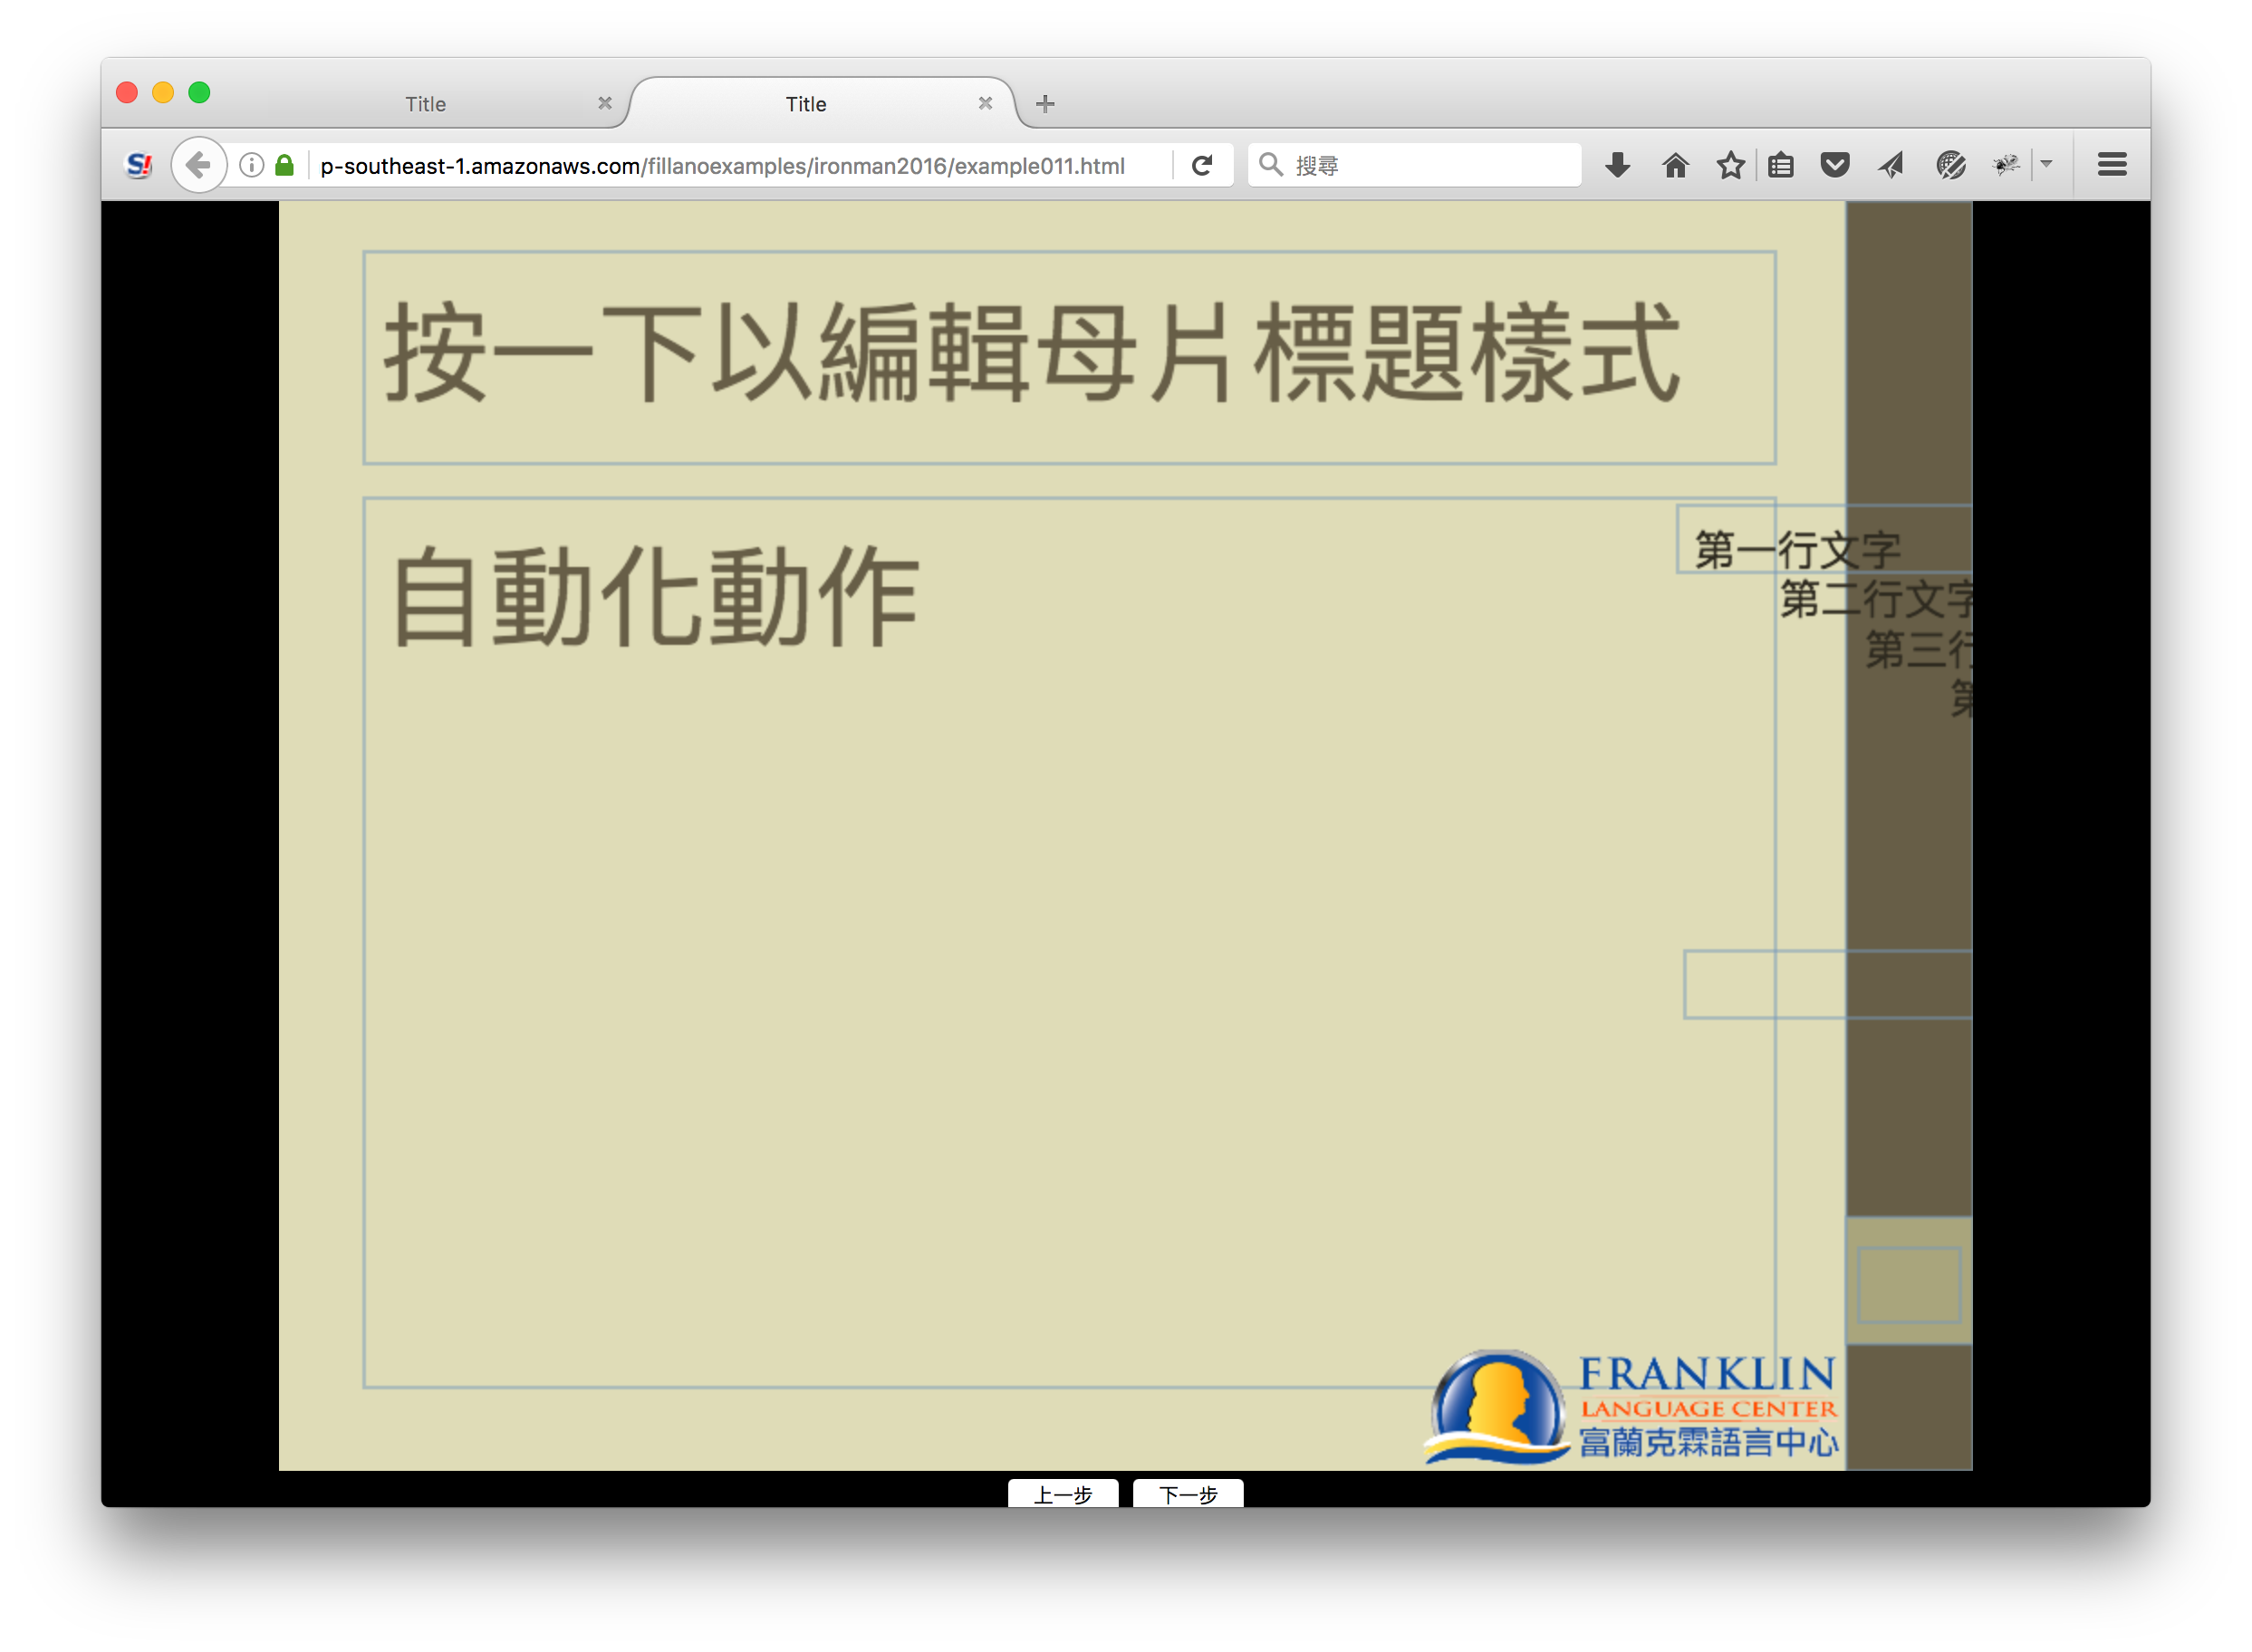
Task: Go to the home page icon
Action: [x=1675, y=165]
